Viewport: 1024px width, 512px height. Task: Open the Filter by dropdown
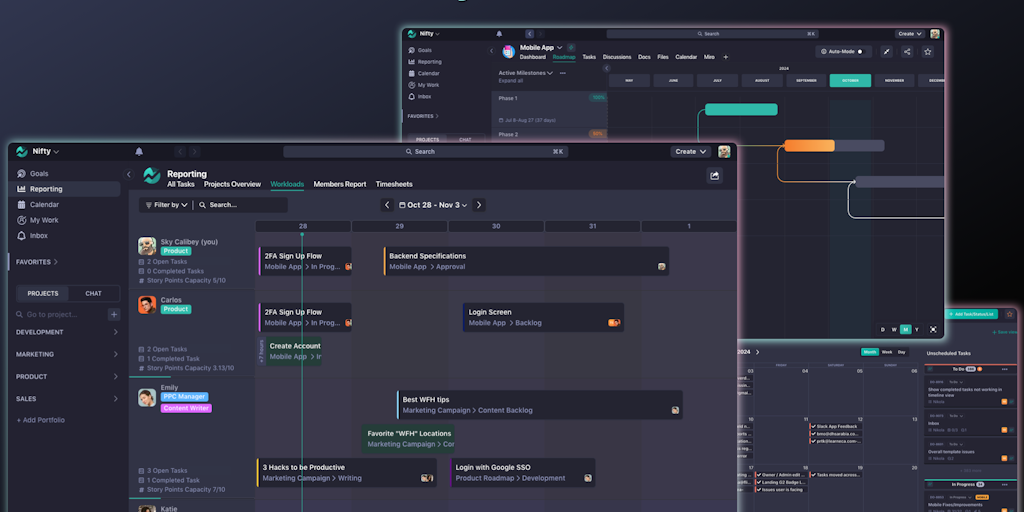pos(166,205)
